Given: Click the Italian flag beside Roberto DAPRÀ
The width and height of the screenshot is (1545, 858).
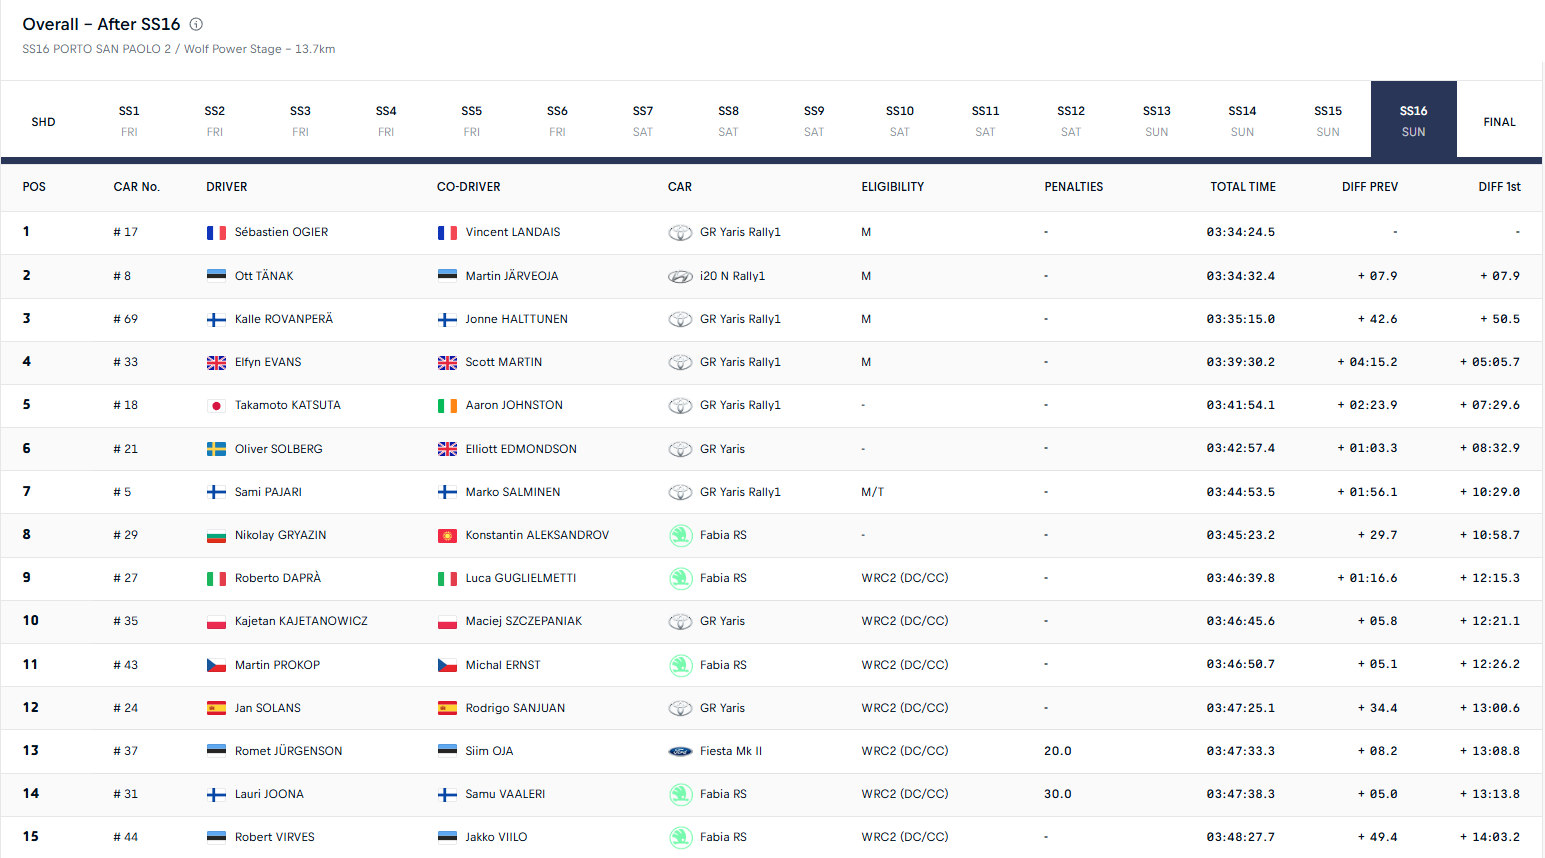Looking at the screenshot, I should (216, 579).
